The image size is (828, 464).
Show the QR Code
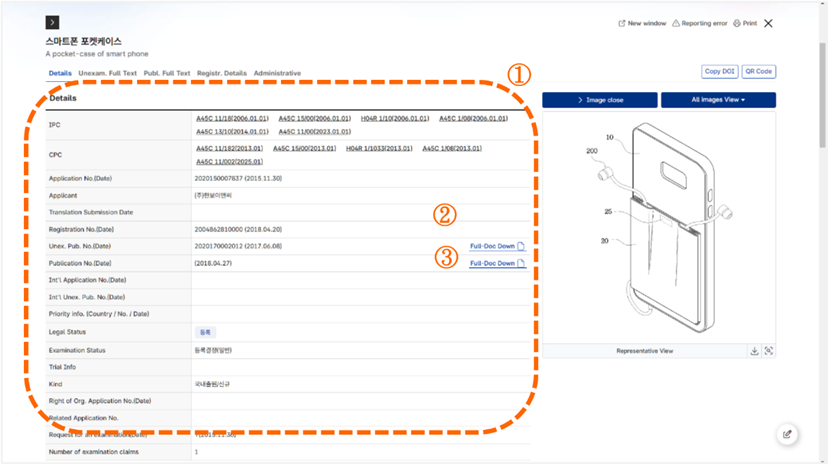tap(759, 72)
